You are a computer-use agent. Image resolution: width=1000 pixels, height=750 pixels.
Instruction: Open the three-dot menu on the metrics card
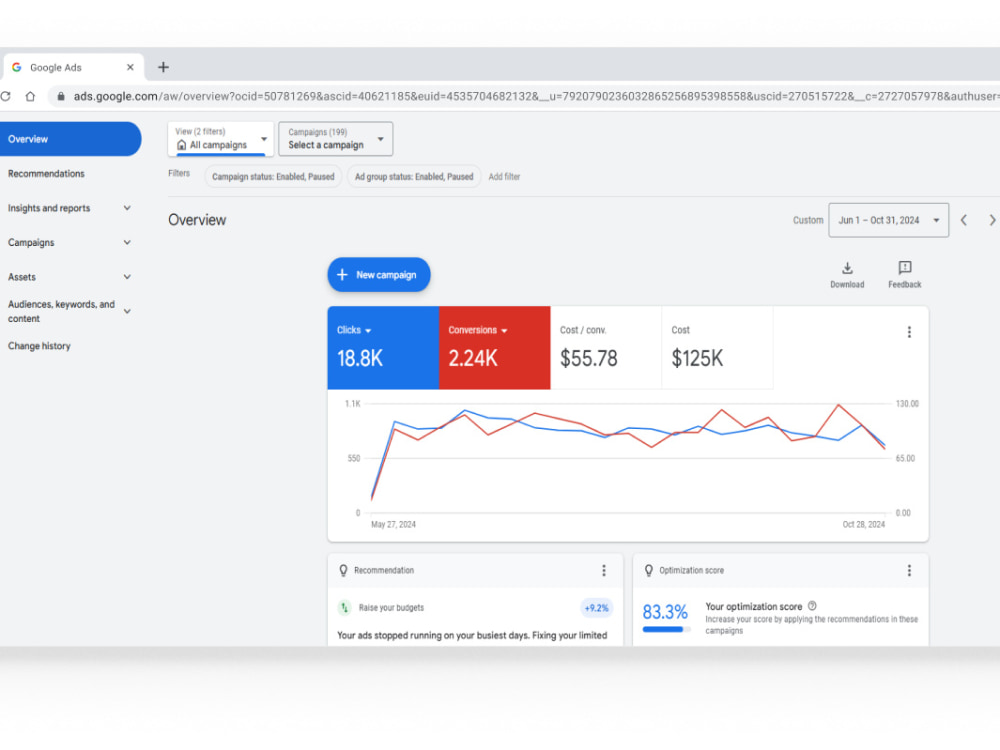(x=909, y=332)
